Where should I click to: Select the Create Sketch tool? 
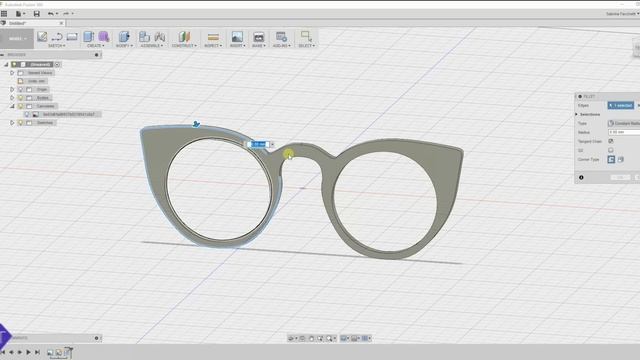click(42, 37)
